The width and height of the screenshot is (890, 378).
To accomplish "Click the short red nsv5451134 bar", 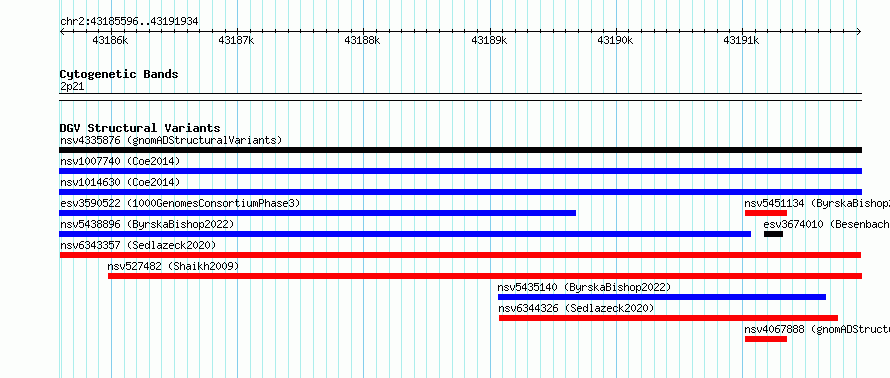I will tap(766, 213).
